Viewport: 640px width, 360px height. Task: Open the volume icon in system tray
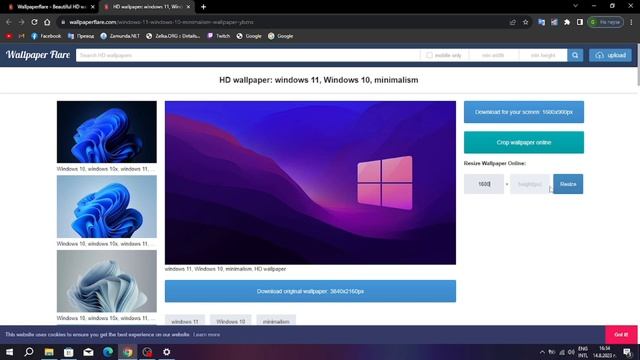tap(571, 352)
